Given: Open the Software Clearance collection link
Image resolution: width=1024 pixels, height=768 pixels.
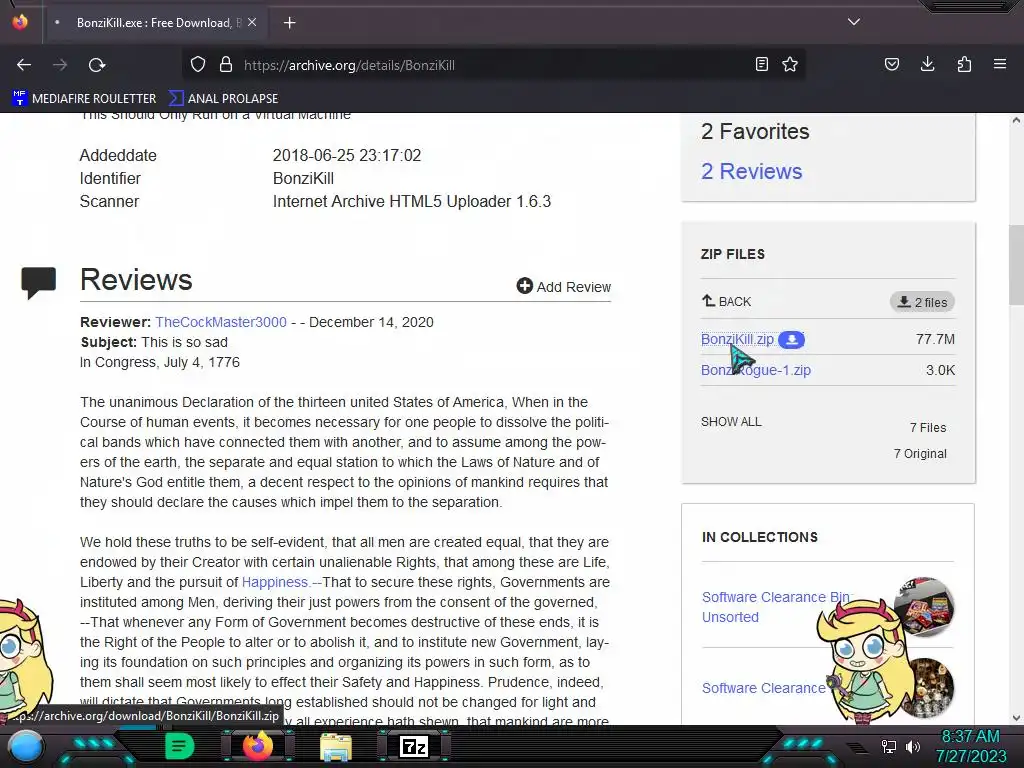Looking at the screenshot, I should click(x=763, y=688).
